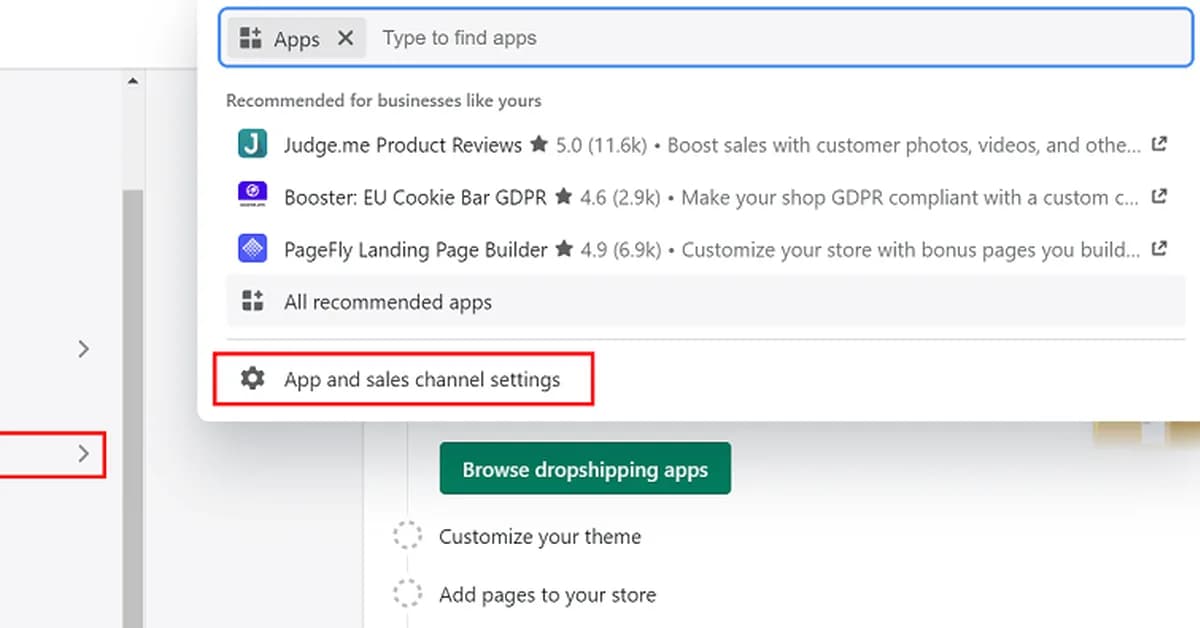The height and width of the screenshot is (628, 1200).
Task: Click the Judge.me Product Reviews app icon
Action: coord(251,144)
